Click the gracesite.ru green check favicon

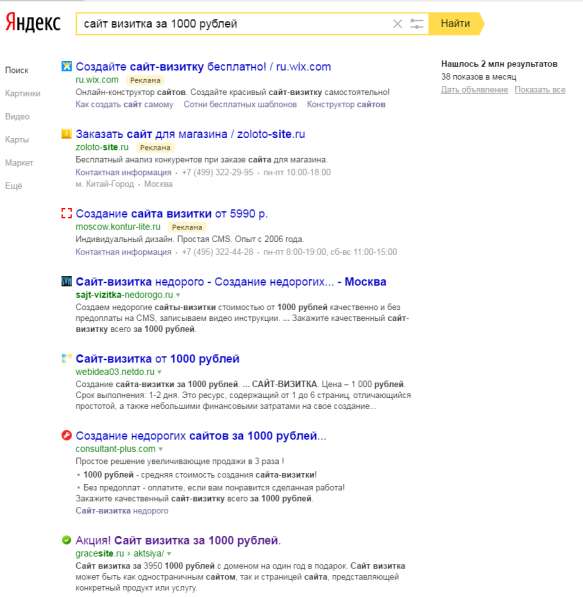66,540
